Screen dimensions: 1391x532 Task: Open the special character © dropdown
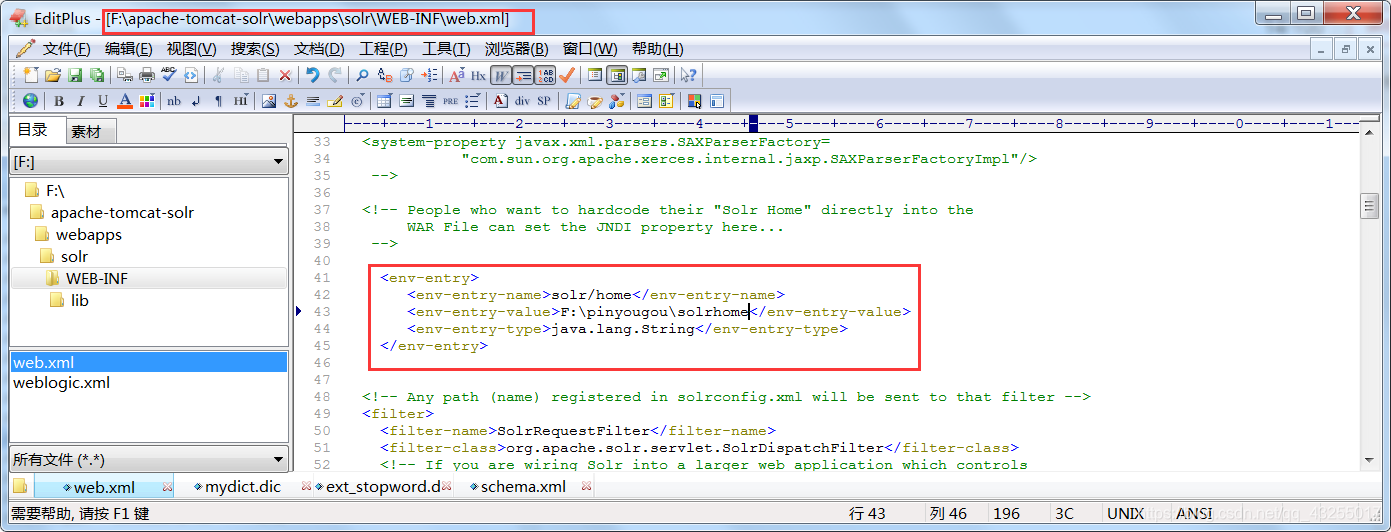(357, 101)
